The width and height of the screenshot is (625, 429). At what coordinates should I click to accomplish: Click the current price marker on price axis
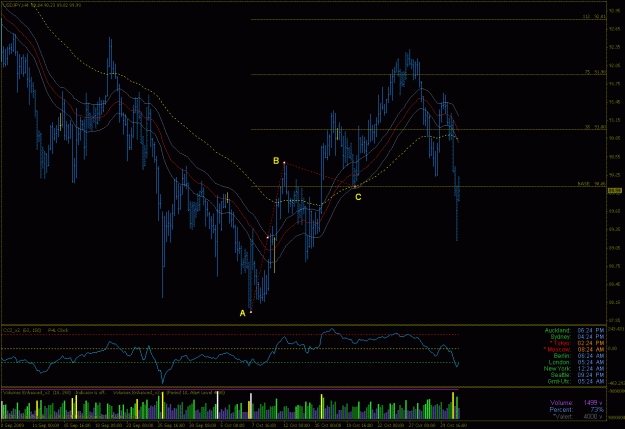pos(615,191)
